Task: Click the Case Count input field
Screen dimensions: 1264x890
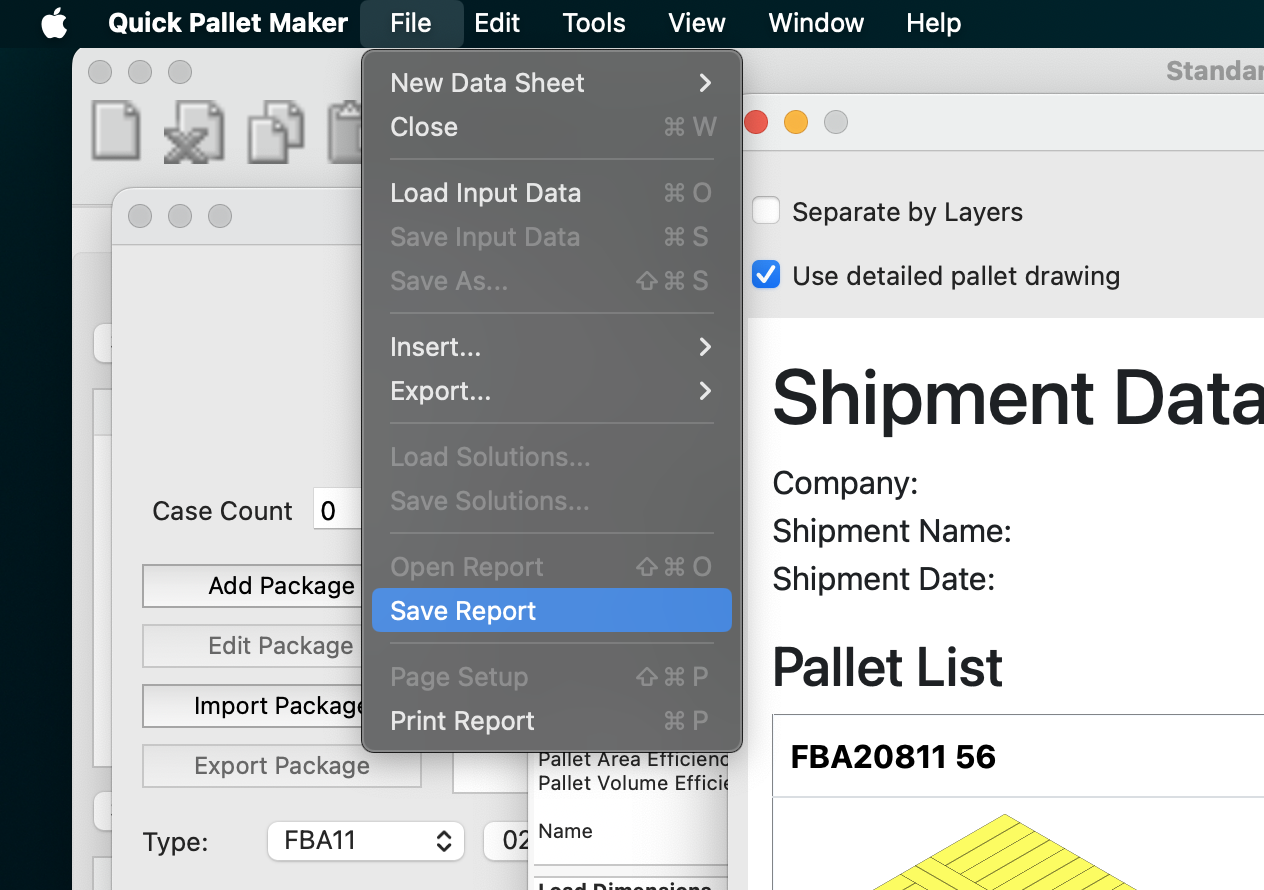Action: pos(338,511)
